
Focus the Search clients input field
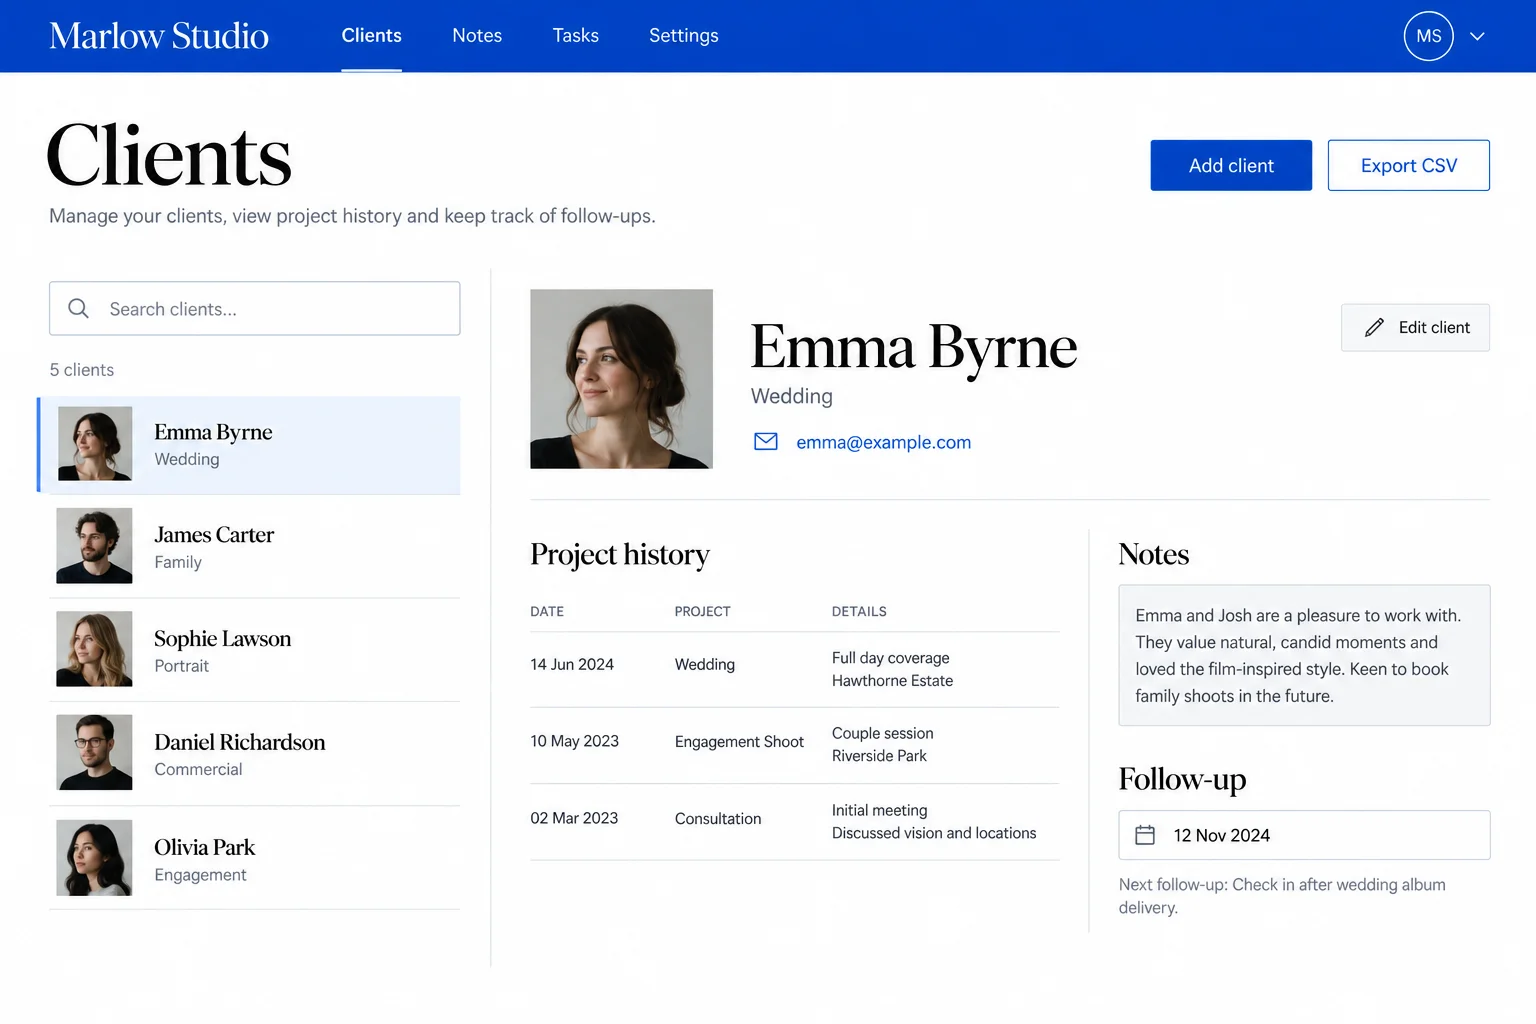[255, 308]
